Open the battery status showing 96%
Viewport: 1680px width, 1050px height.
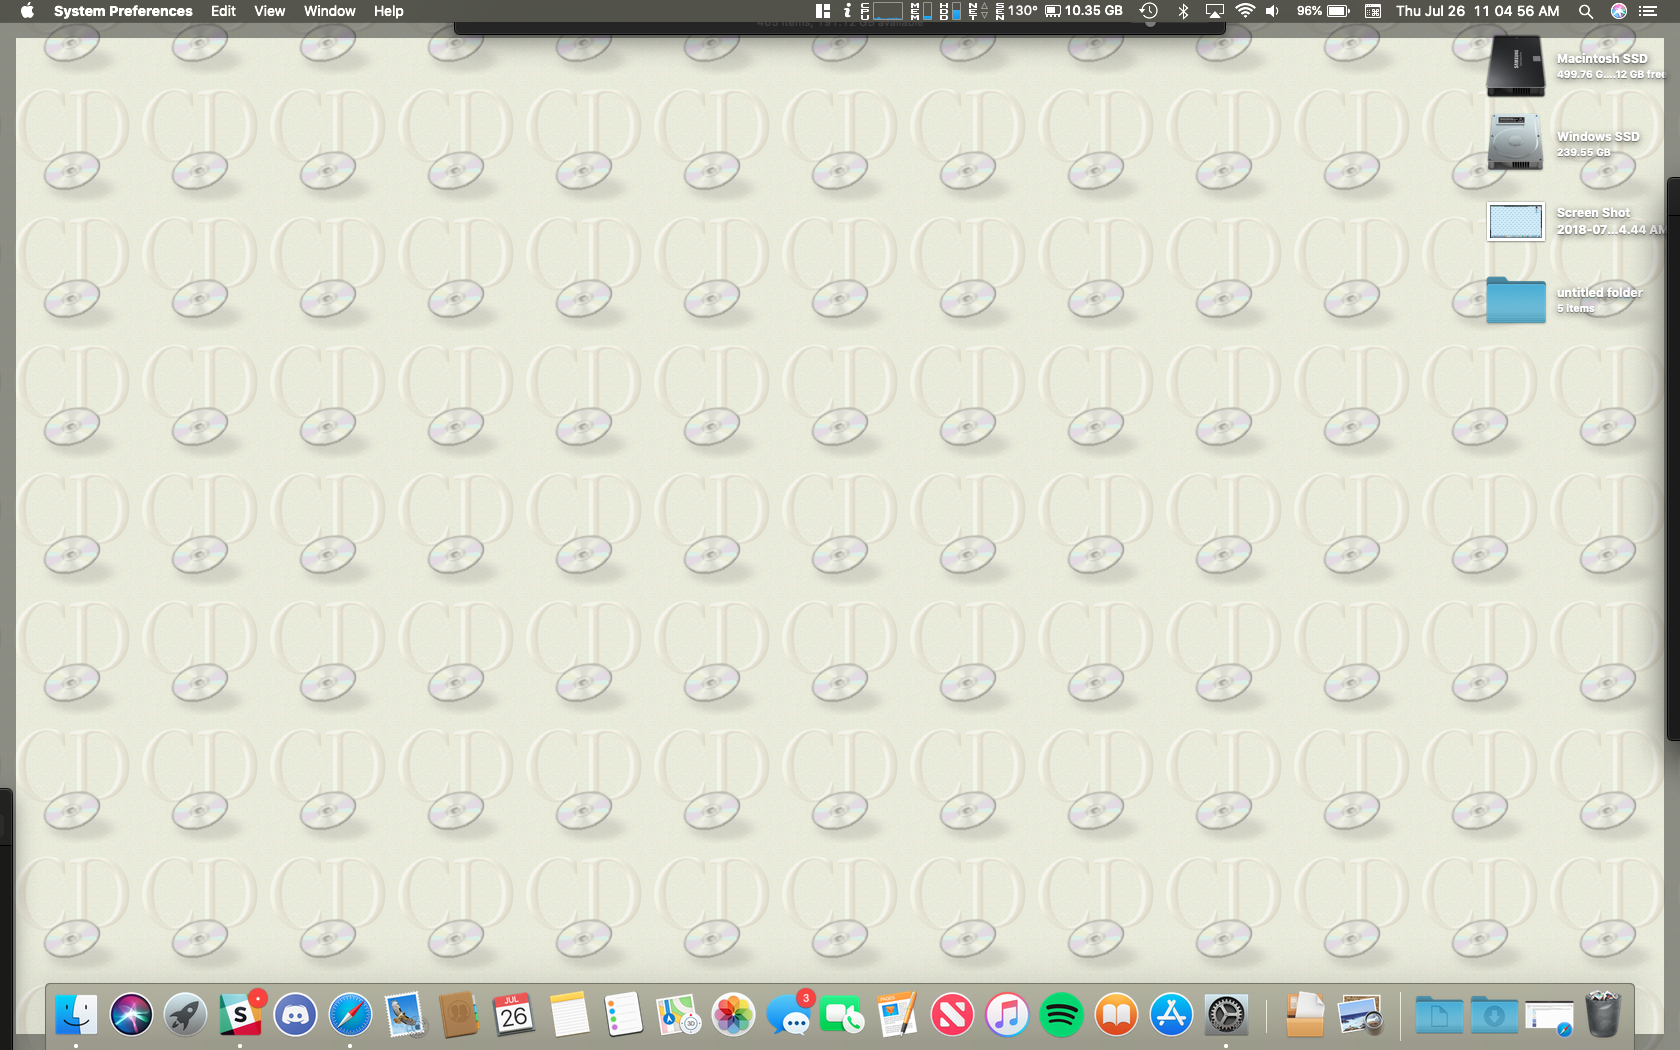(1323, 11)
